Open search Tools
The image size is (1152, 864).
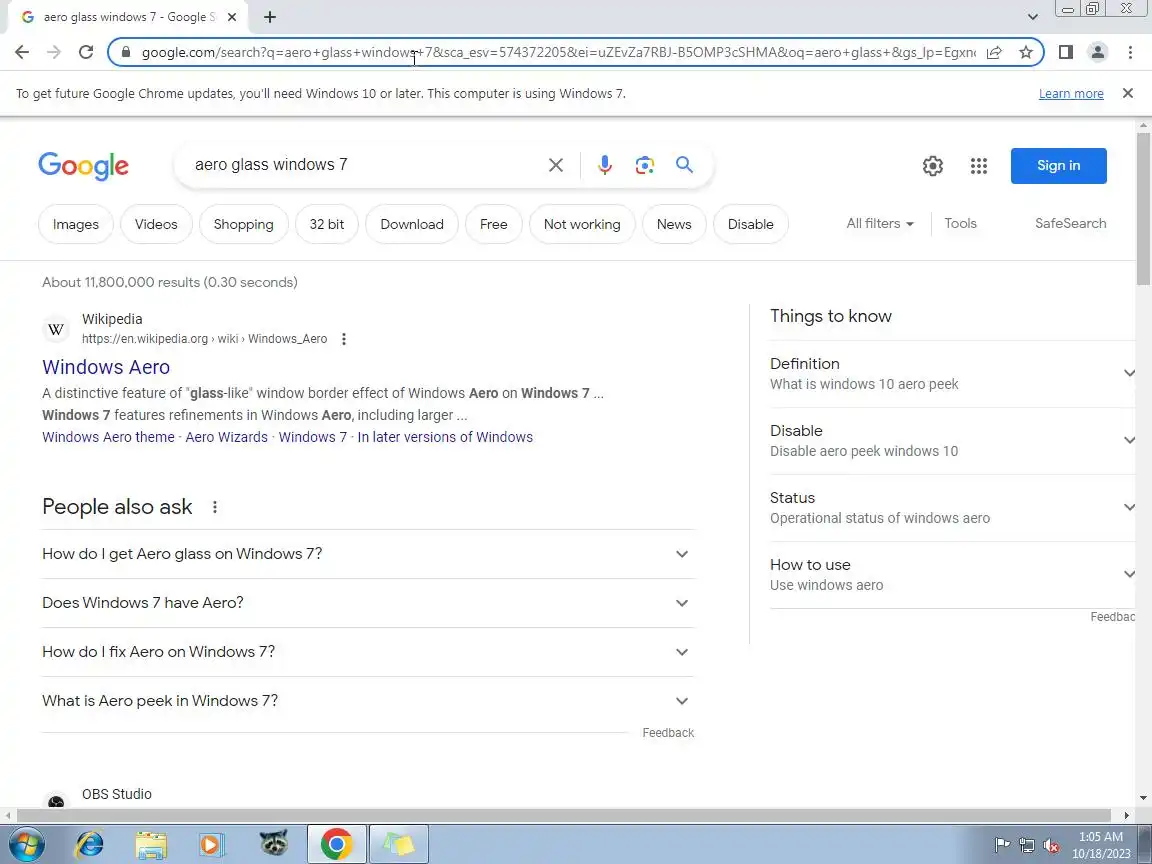960,223
